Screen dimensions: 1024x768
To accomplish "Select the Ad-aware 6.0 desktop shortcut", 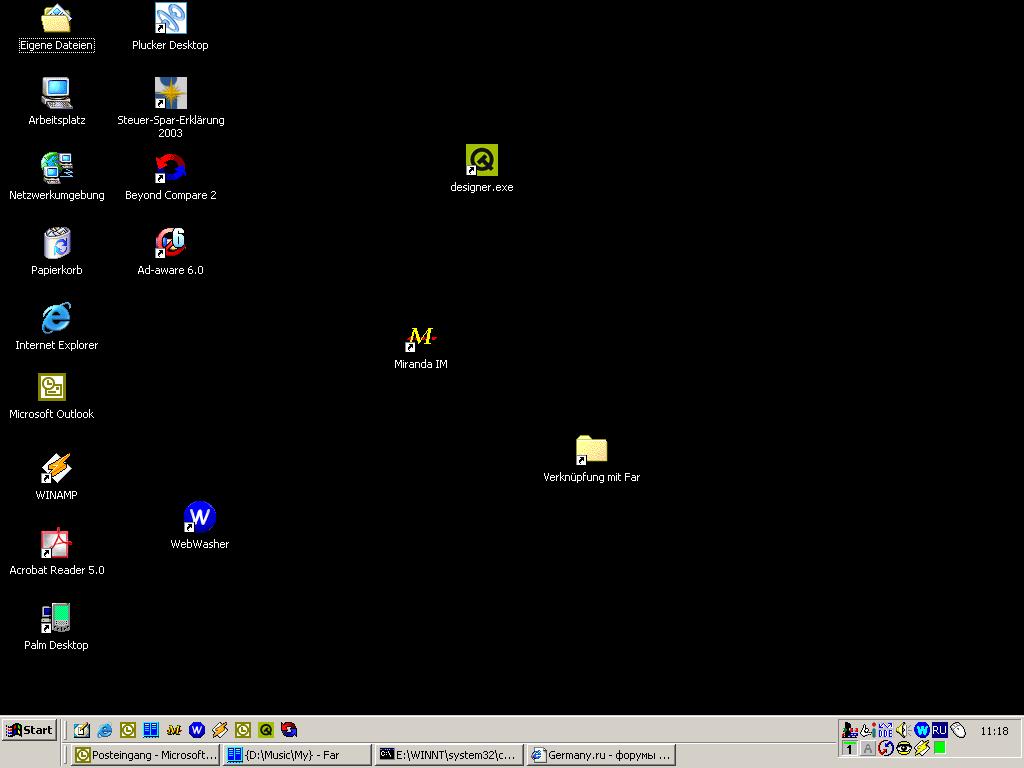I will (x=170, y=252).
